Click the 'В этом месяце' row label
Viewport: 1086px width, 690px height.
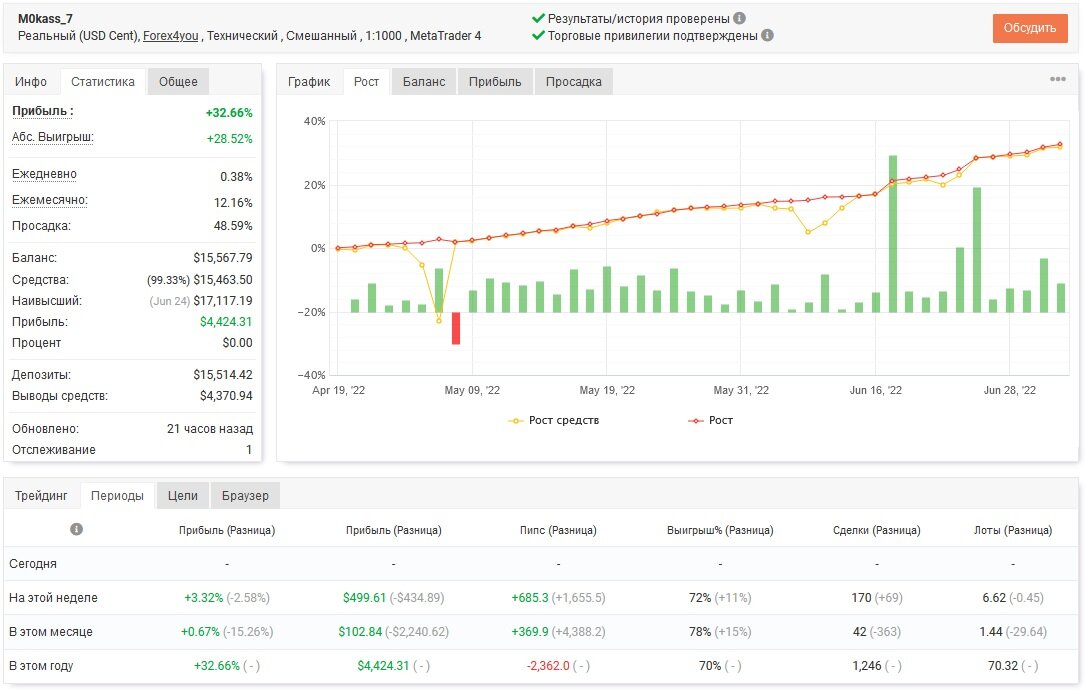point(51,632)
